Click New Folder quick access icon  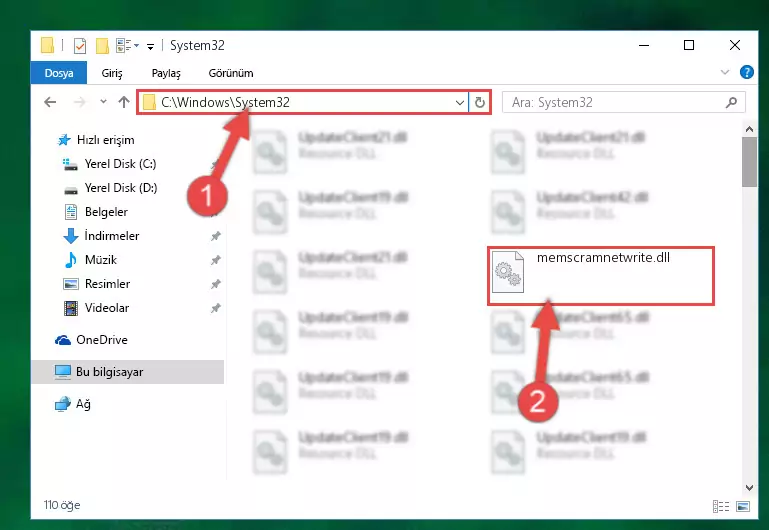pos(102,46)
